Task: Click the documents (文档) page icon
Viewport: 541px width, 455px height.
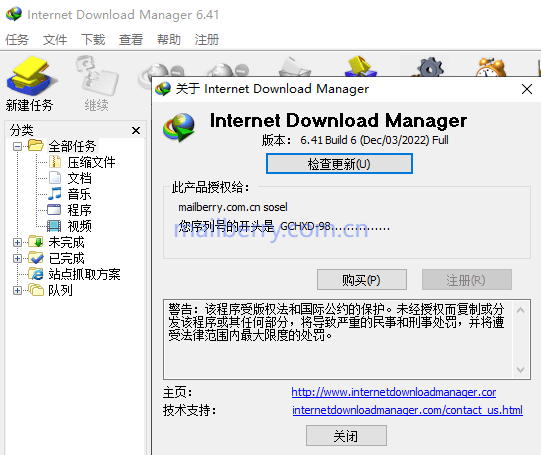Action: (55, 178)
